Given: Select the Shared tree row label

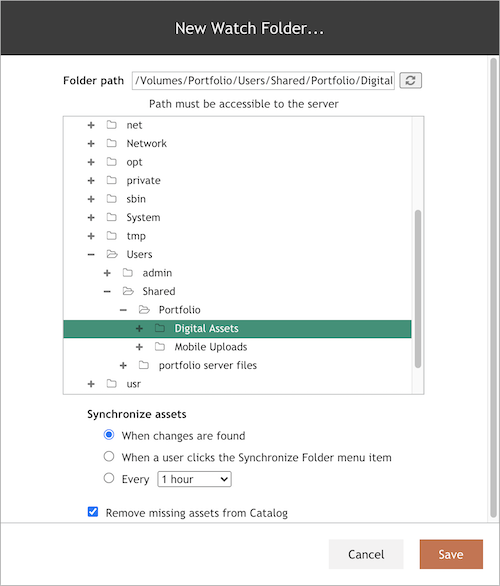Looking at the screenshot, I should tap(159, 292).
